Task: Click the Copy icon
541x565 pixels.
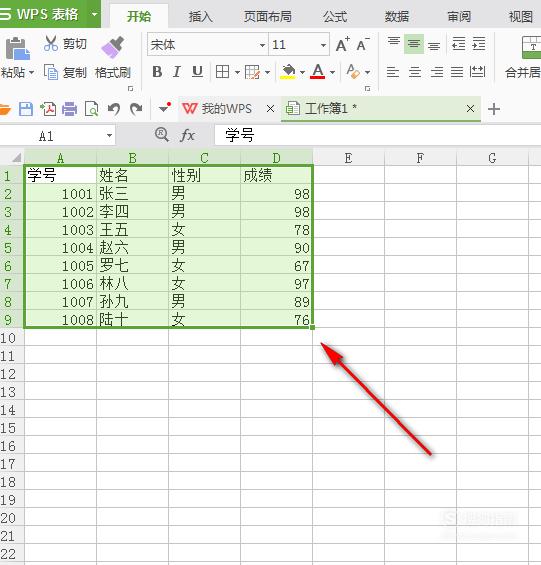Action: point(50,72)
